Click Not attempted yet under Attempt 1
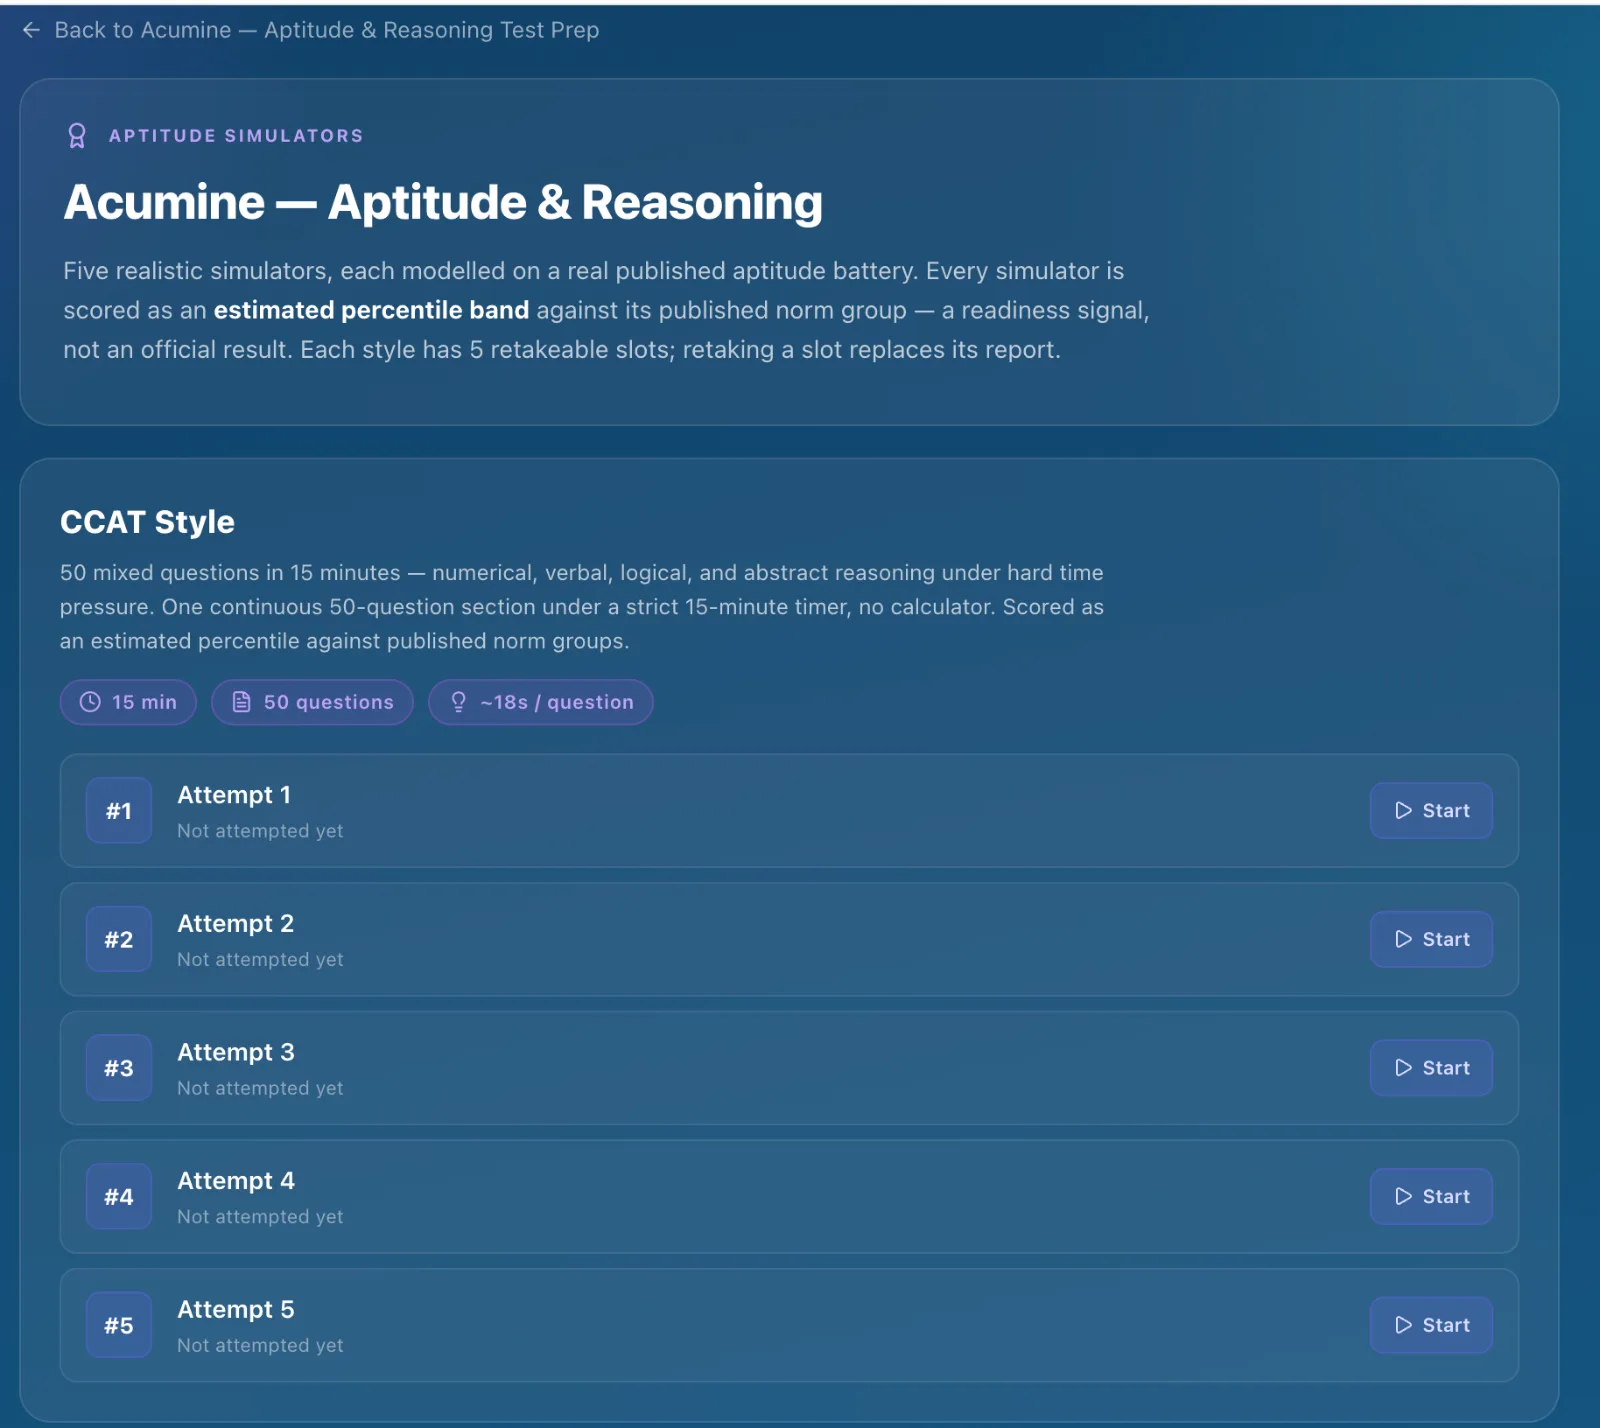Viewport: 1600px width, 1428px height. point(260,831)
